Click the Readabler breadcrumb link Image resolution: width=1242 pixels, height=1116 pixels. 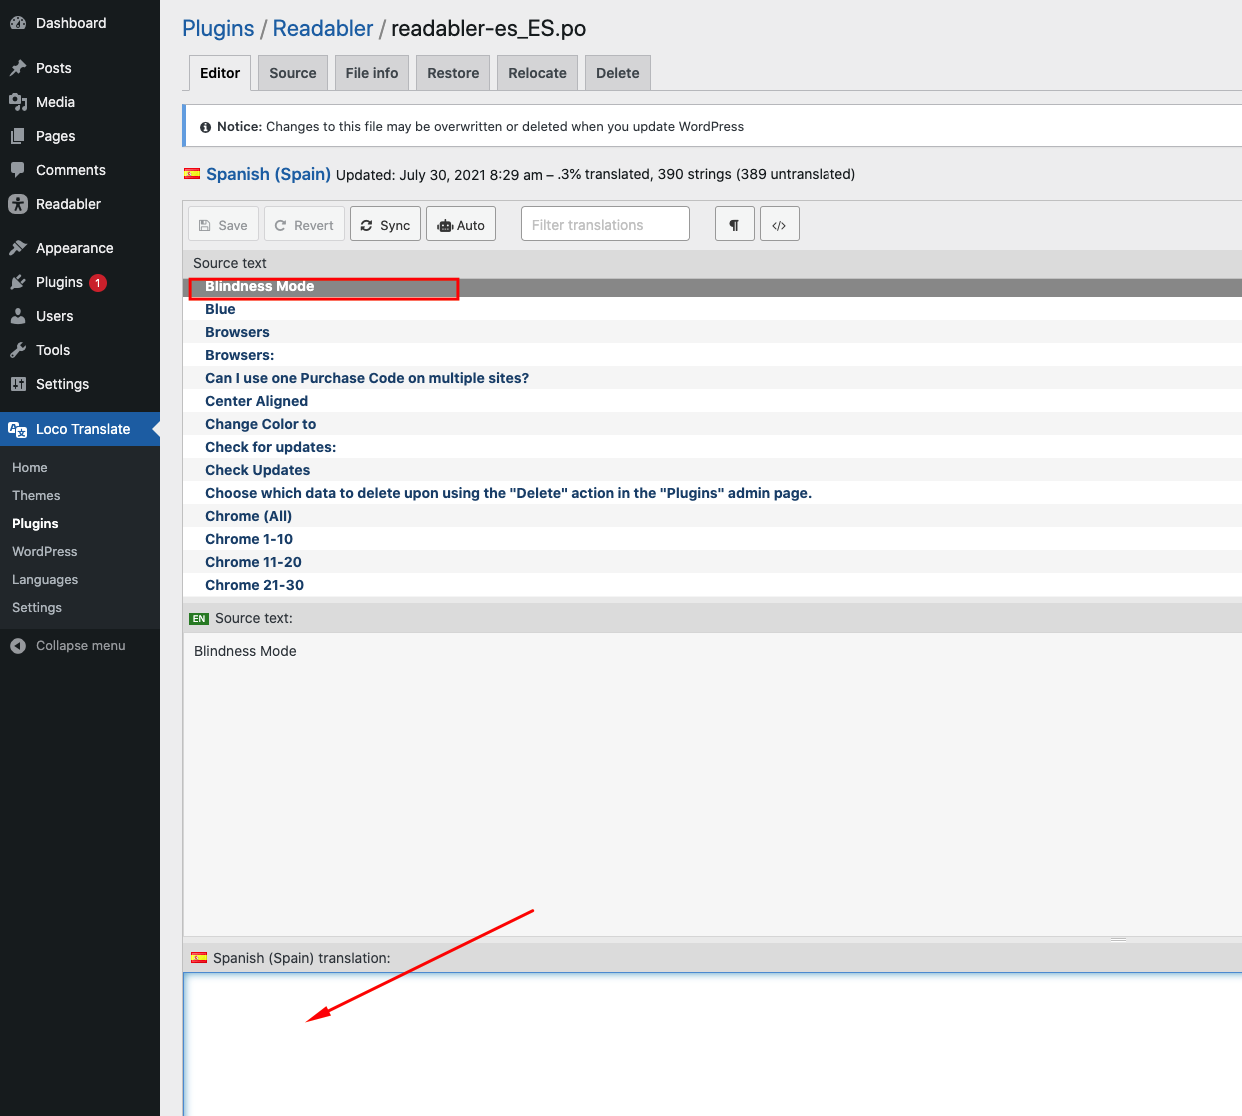point(322,28)
